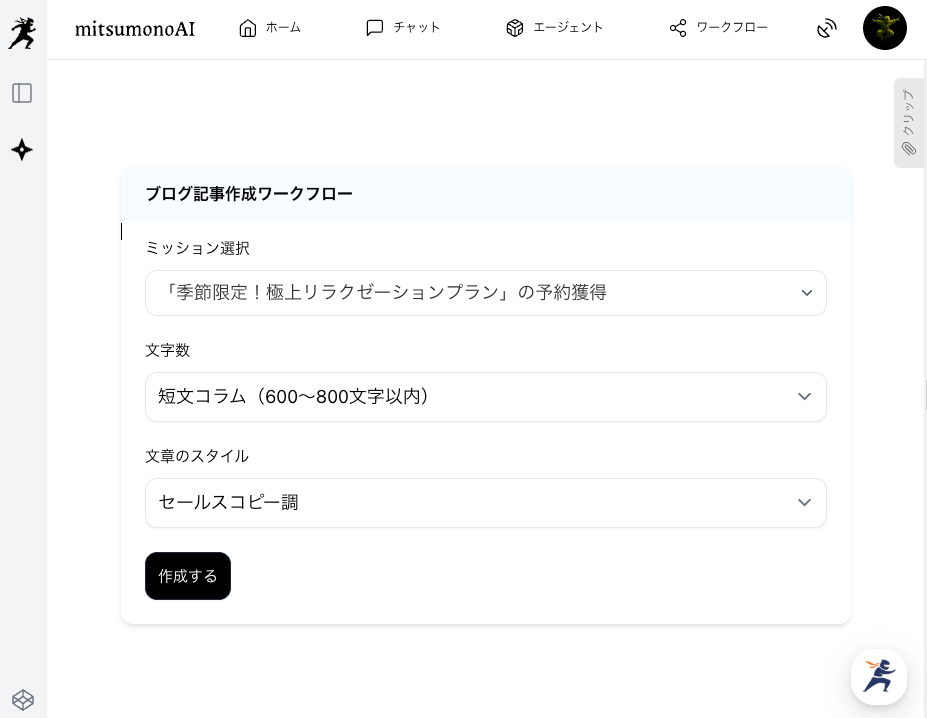Click the satellite dish icon in top navigation
The image size is (927, 718).
826,28
